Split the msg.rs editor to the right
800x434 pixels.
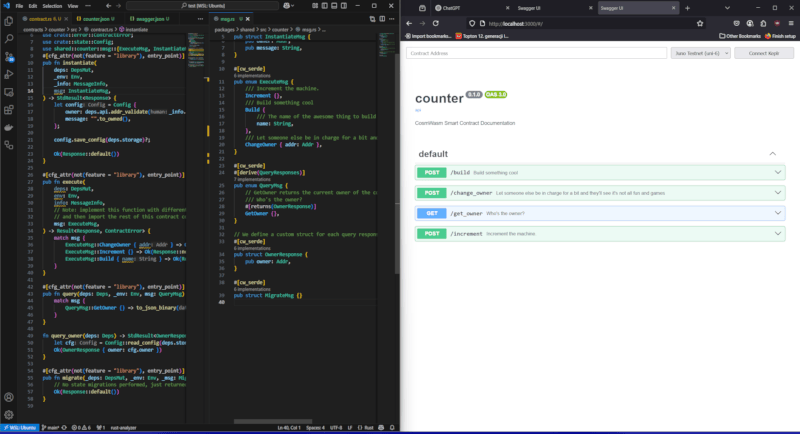[382, 19]
